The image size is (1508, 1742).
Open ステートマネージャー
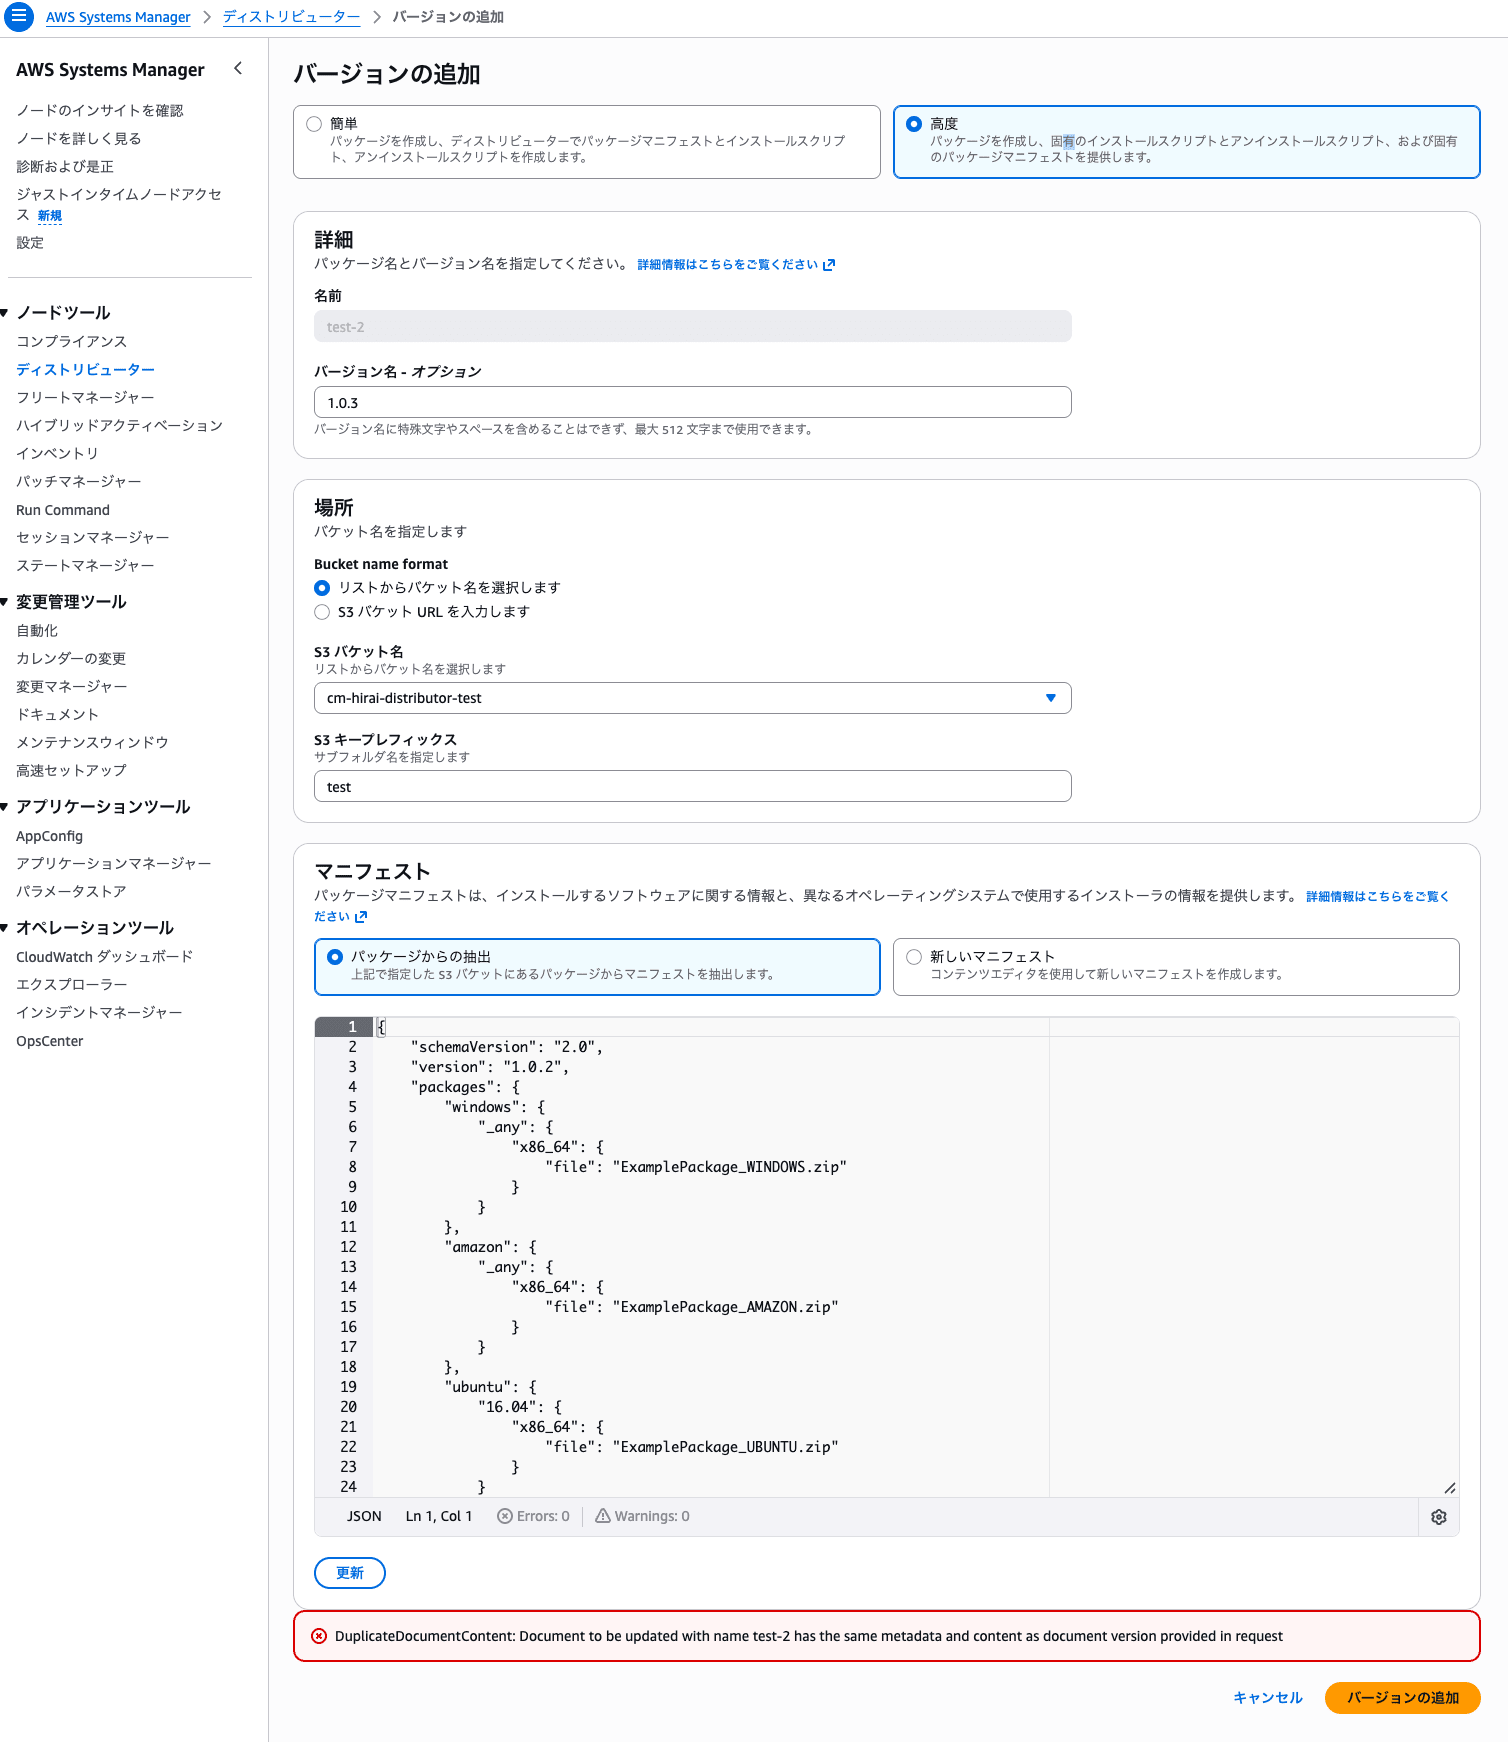(85, 565)
